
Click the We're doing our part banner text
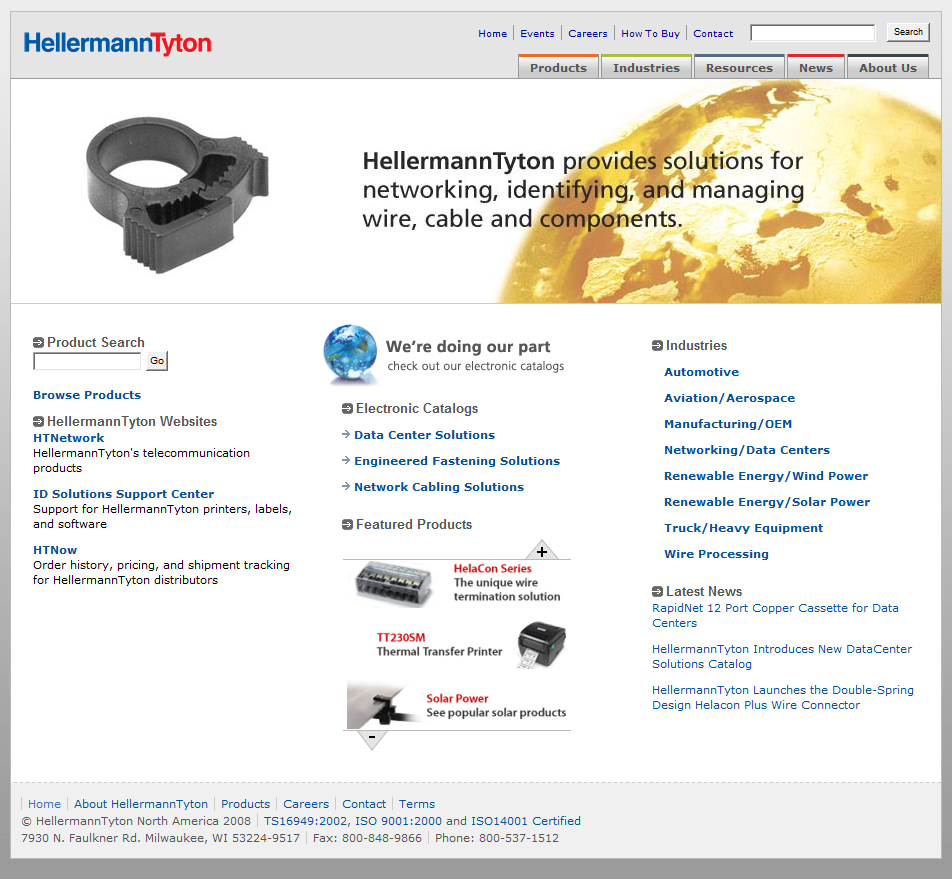[x=468, y=347]
